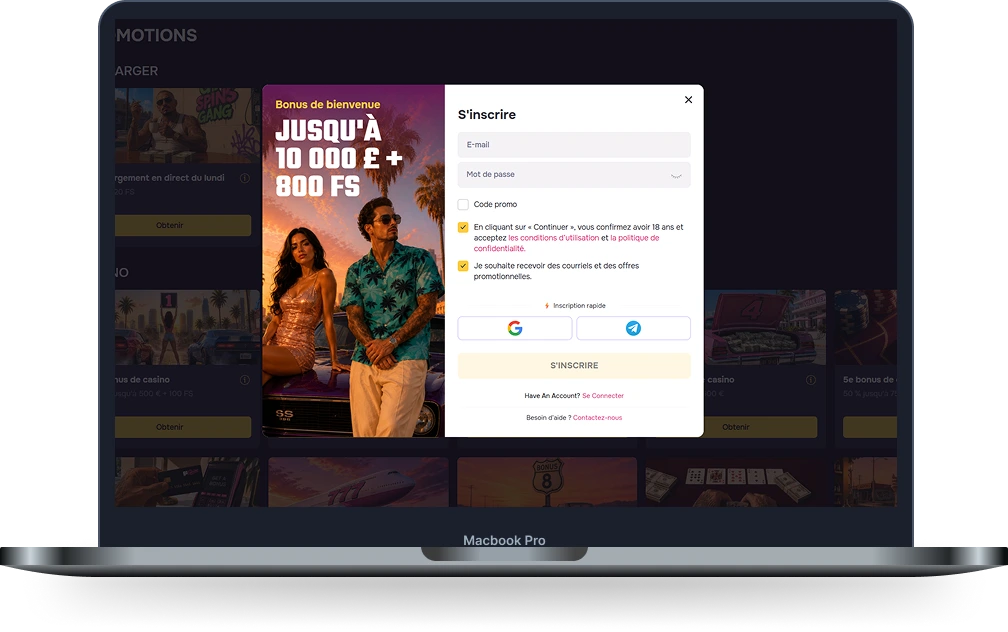The height and width of the screenshot is (632, 1008).
Task: Sign up with the Telegram icon button
Action: [x=633, y=328]
